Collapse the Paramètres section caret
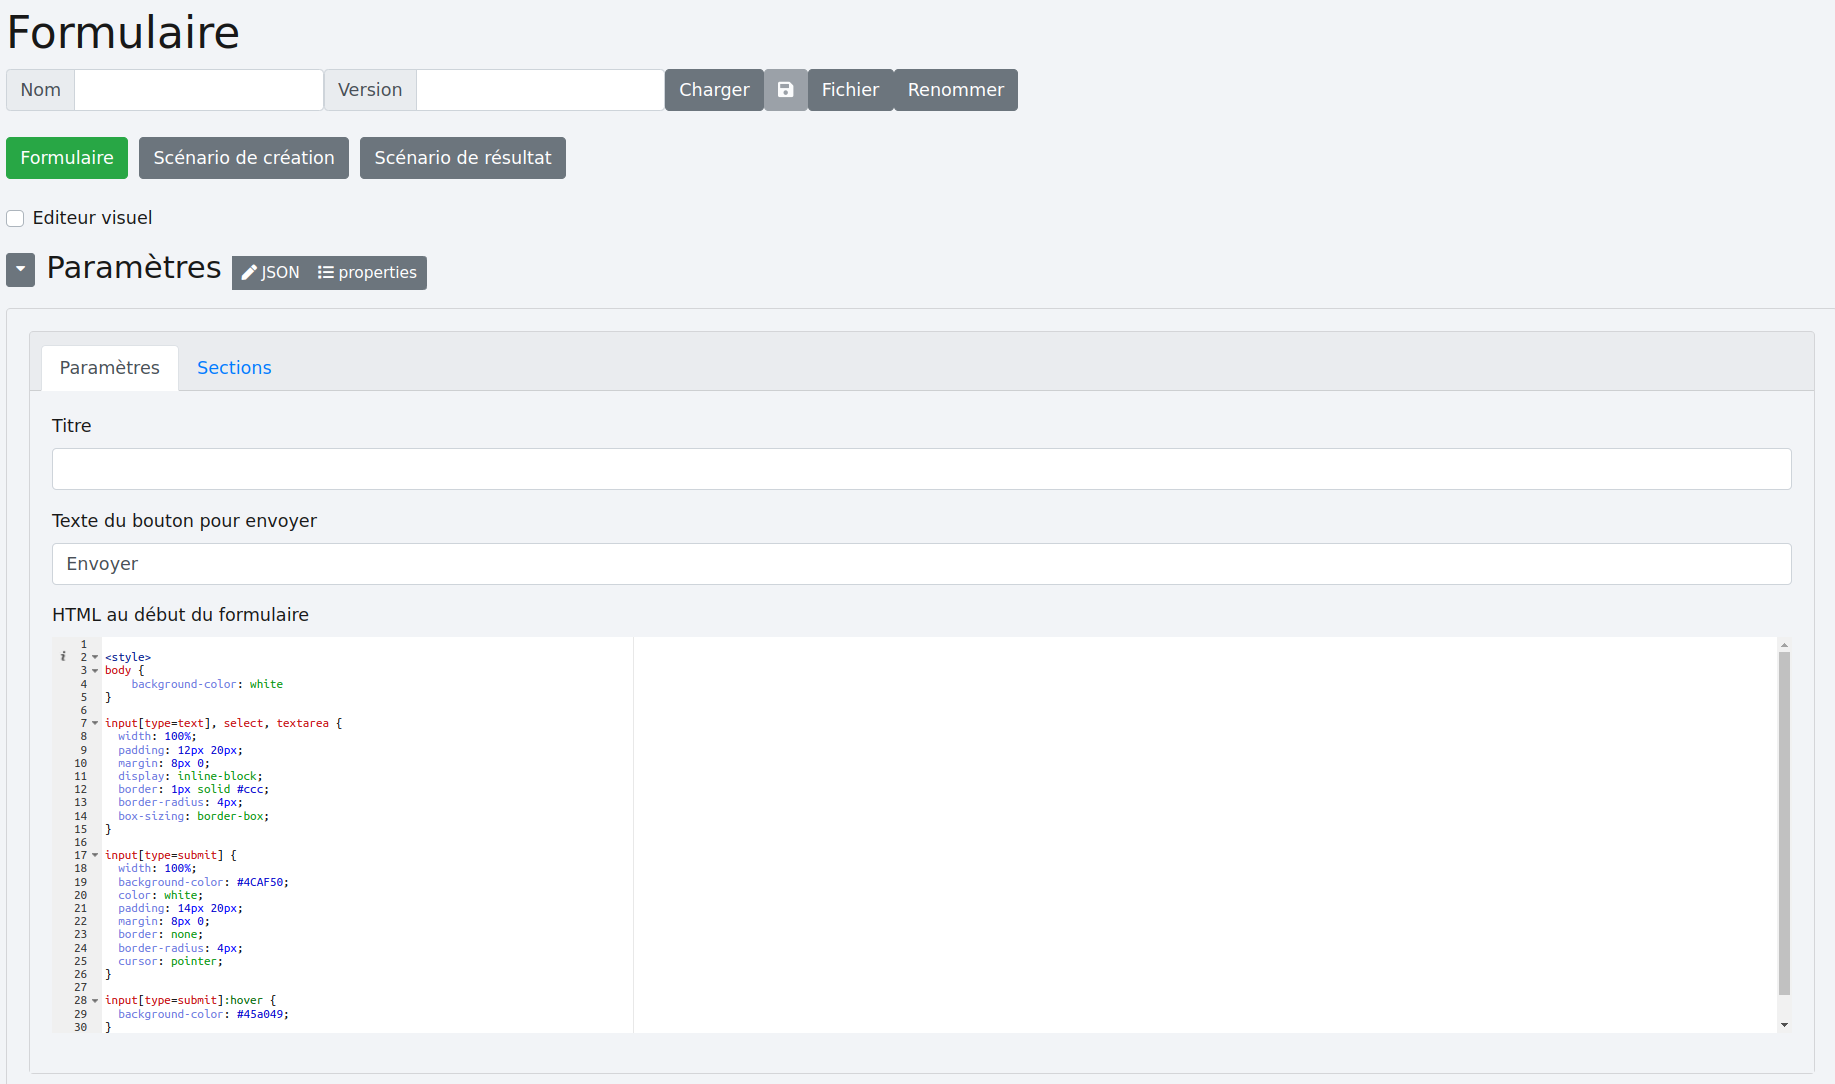Viewport: 1835px width, 1084px height. (x=20, y=269)
